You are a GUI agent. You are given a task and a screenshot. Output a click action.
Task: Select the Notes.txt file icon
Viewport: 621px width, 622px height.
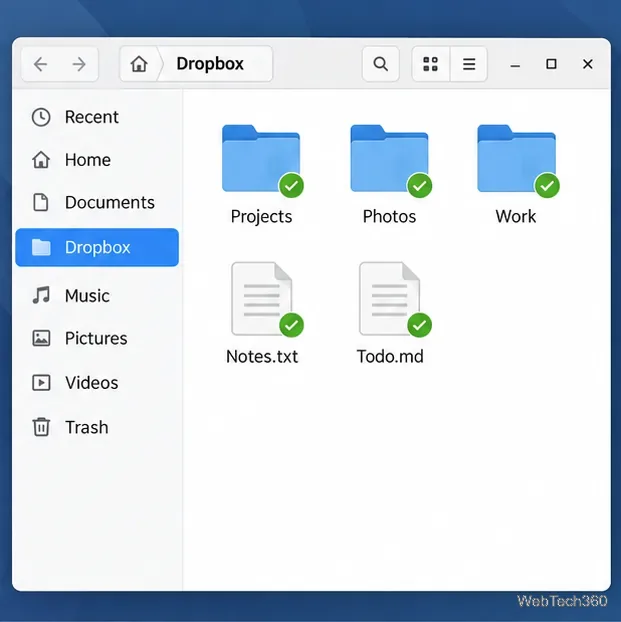(x=261, y=298)
